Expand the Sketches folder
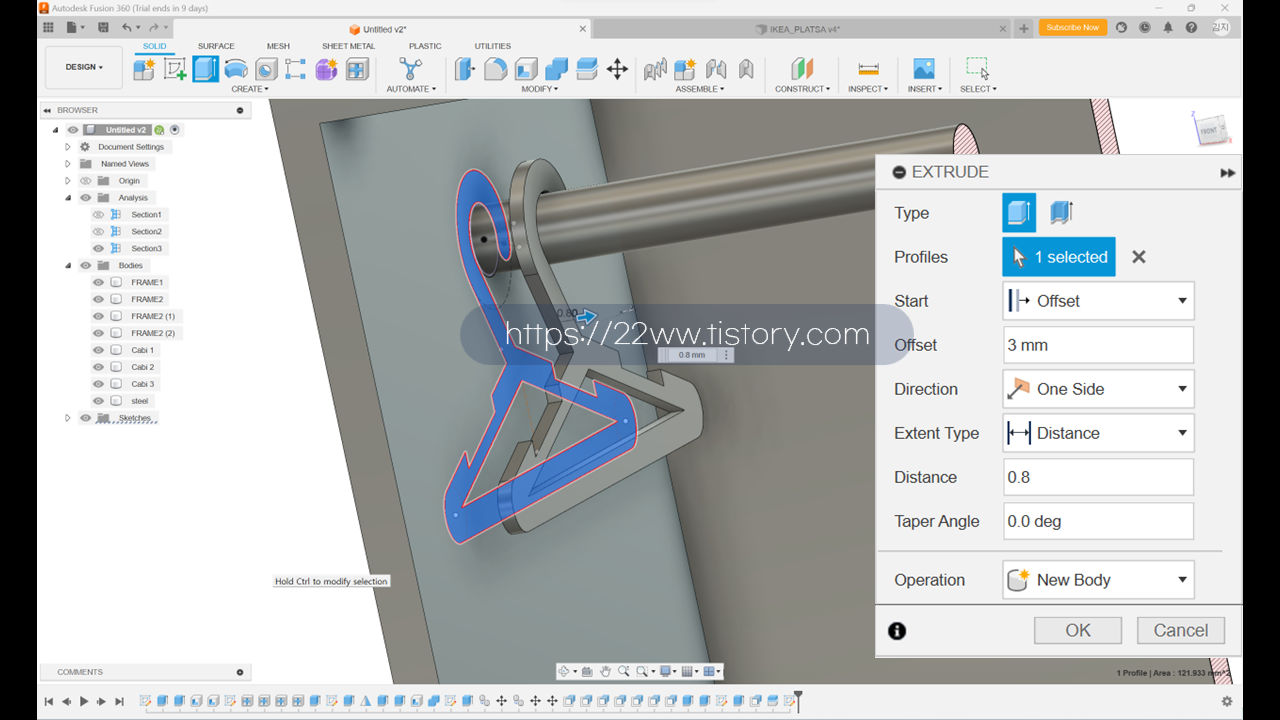The width and height of the screenshot is (1280, 720). coord(68,418)
